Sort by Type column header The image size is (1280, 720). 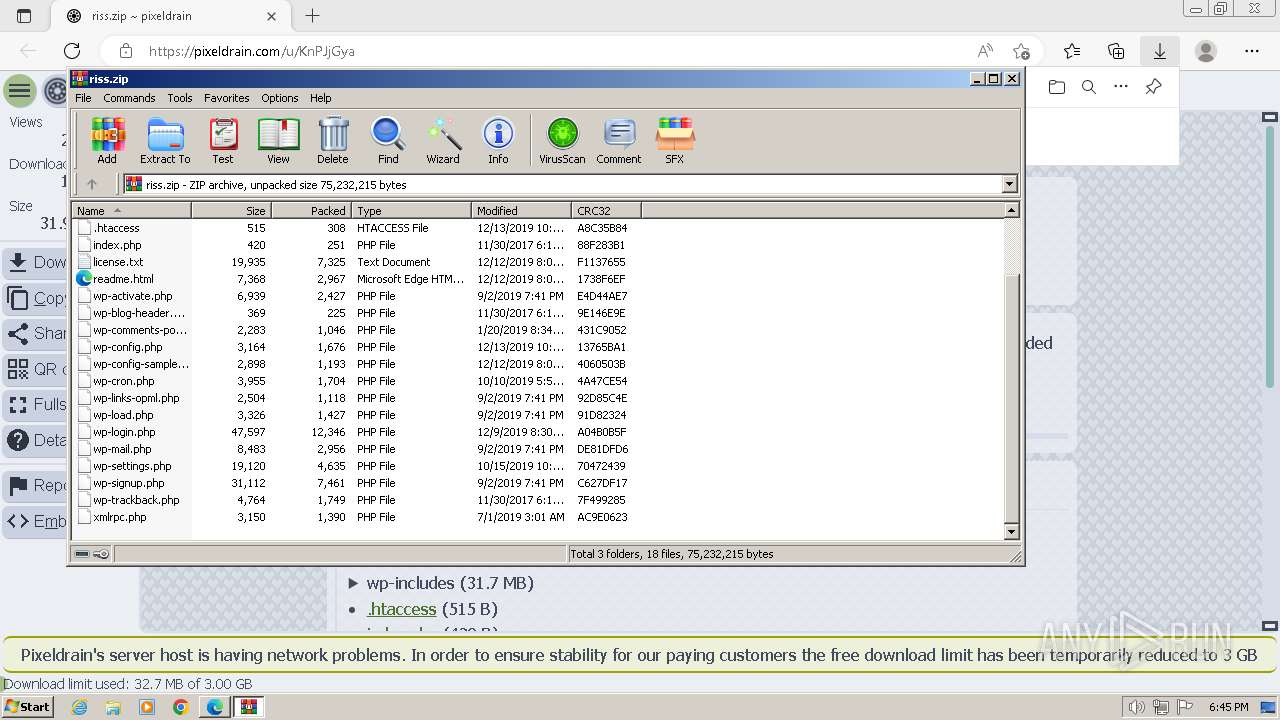tap(411, 210)
